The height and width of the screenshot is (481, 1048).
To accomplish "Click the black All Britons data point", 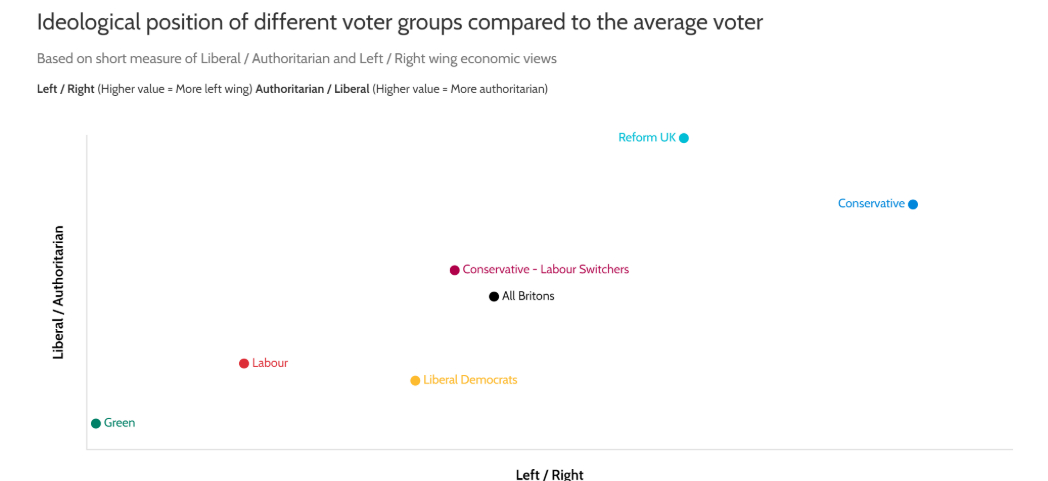I will click(494, 297).
